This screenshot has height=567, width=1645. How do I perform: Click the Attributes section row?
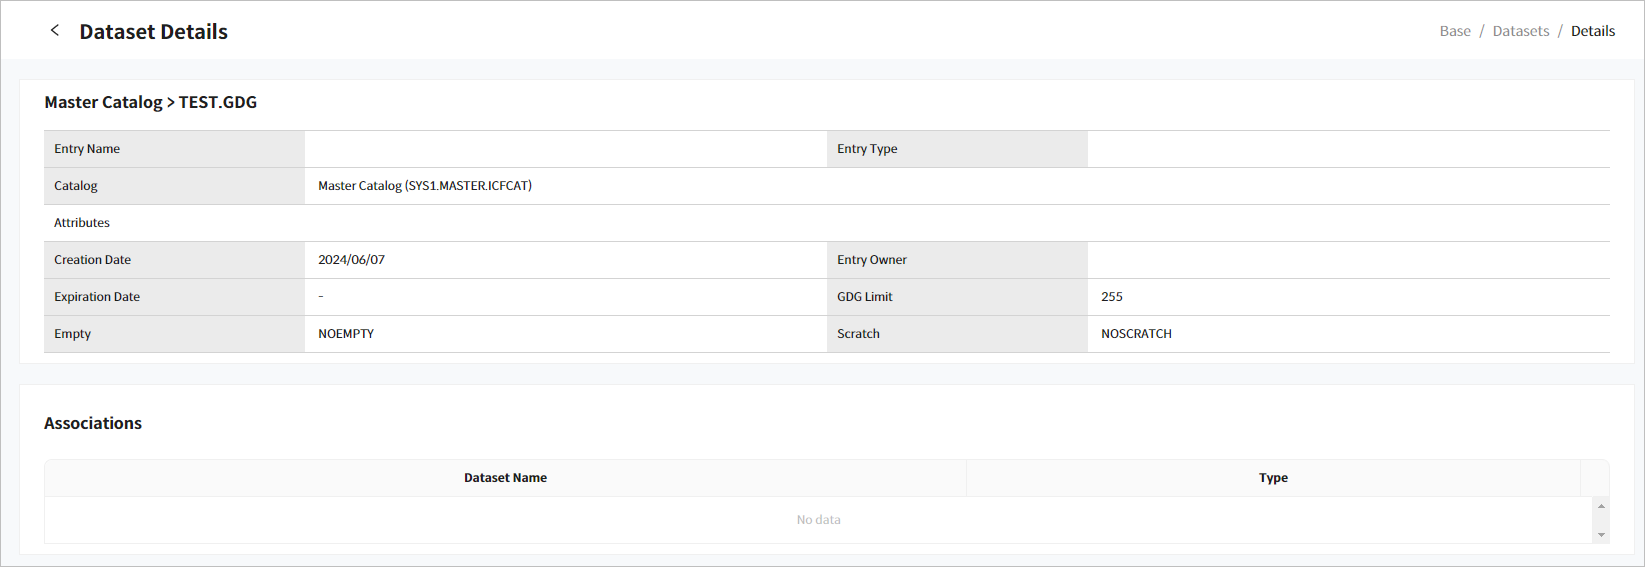[82, 223]
